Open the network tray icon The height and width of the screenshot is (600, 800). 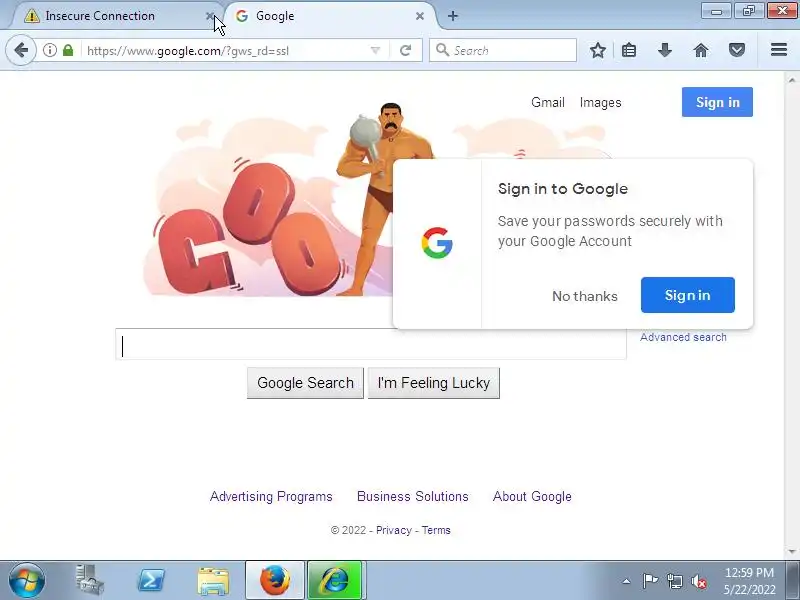tap(674, 581)
